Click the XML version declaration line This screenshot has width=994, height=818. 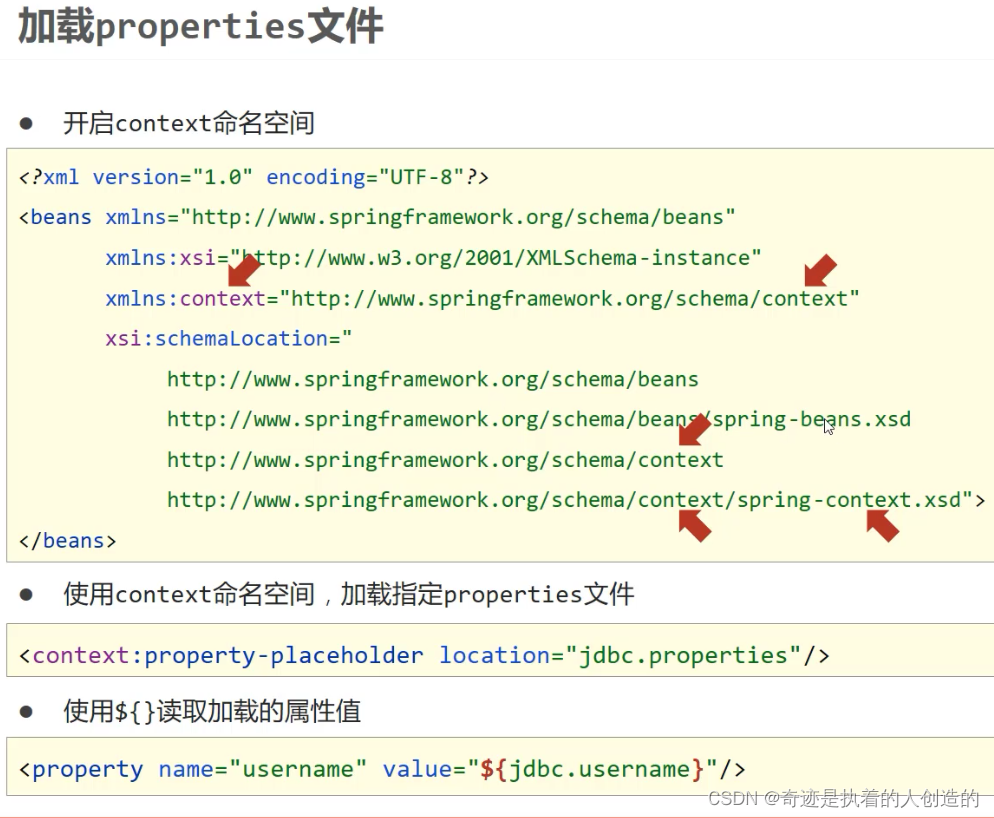[x=253, y=177]
